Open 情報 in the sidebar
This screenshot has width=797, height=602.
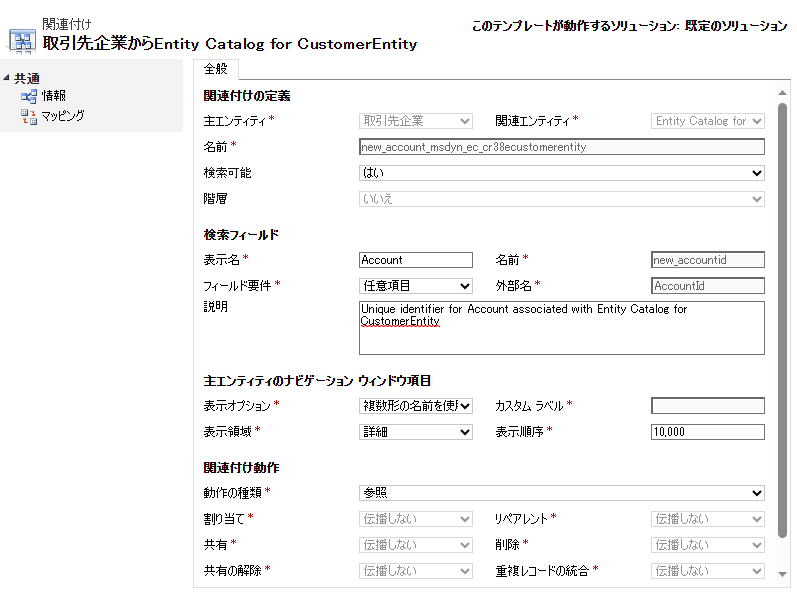(53, 96)
